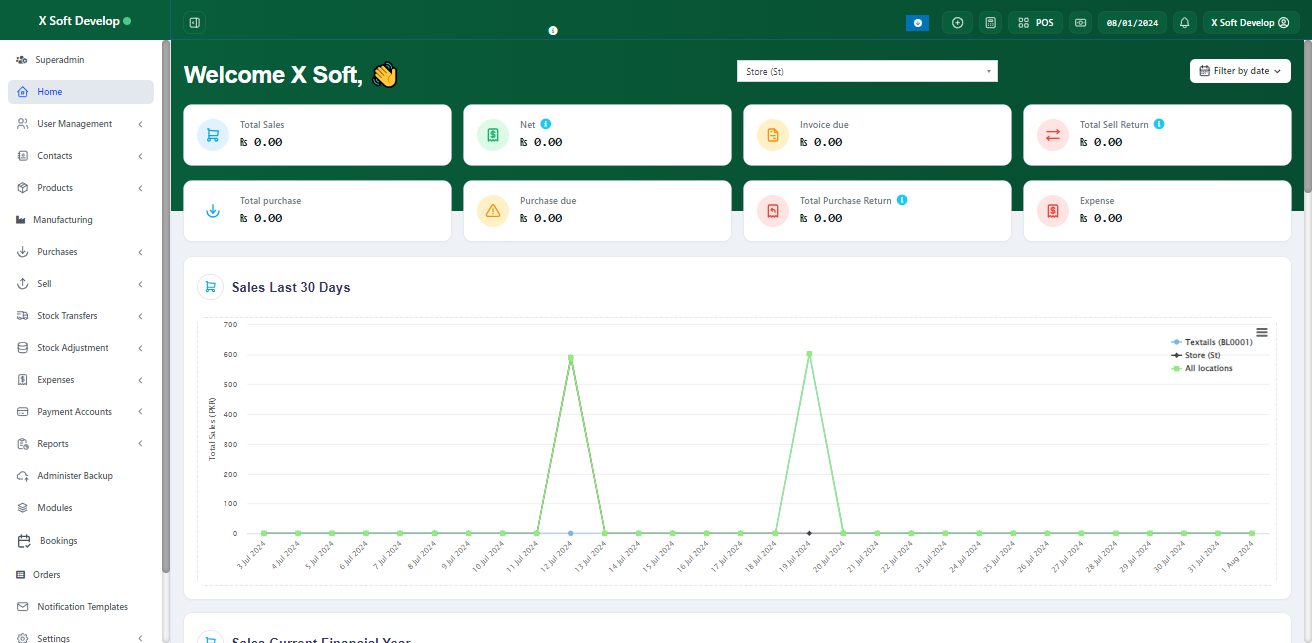1312x643 pixels.
Task: Toggle the Textails (BL0001) series in legend
Action: pyautogui.click(x=1217, y=342)
